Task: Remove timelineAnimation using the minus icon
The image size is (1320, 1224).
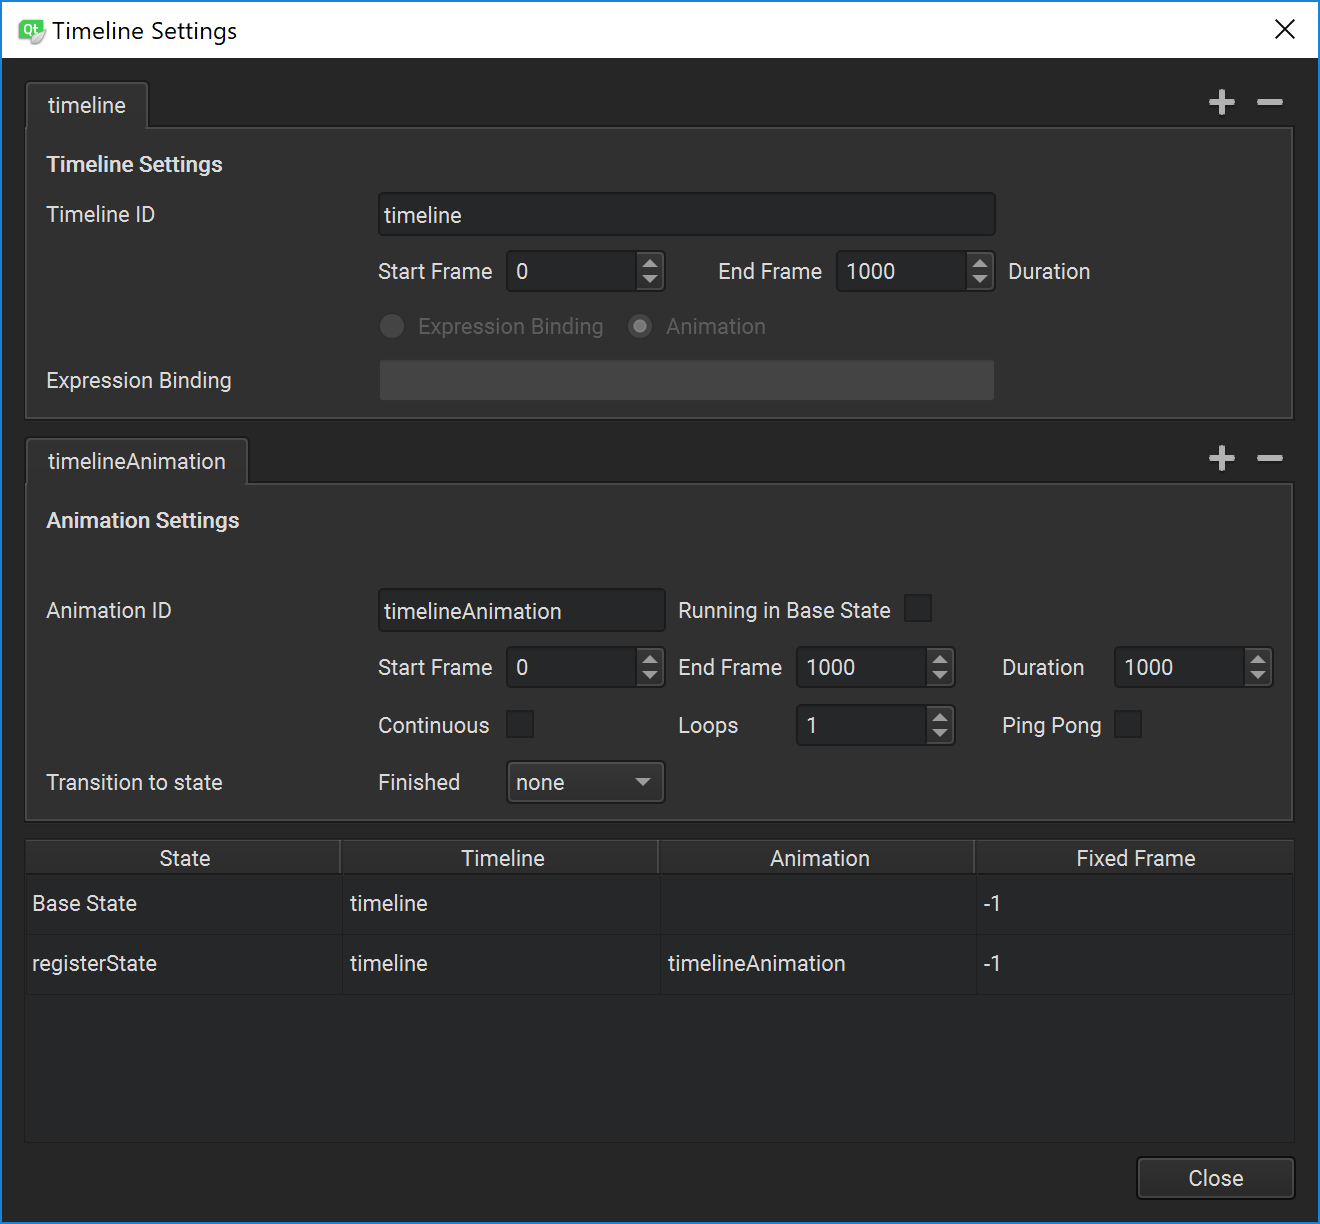Action: [x=1269, y=458]
